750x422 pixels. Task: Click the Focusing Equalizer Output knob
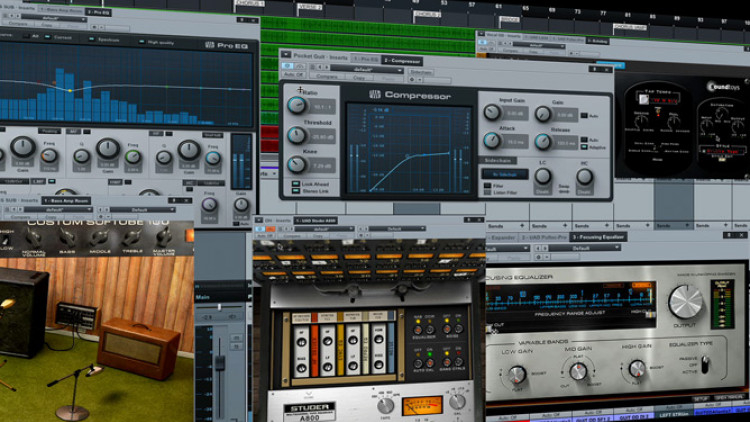tap(685, 302)
